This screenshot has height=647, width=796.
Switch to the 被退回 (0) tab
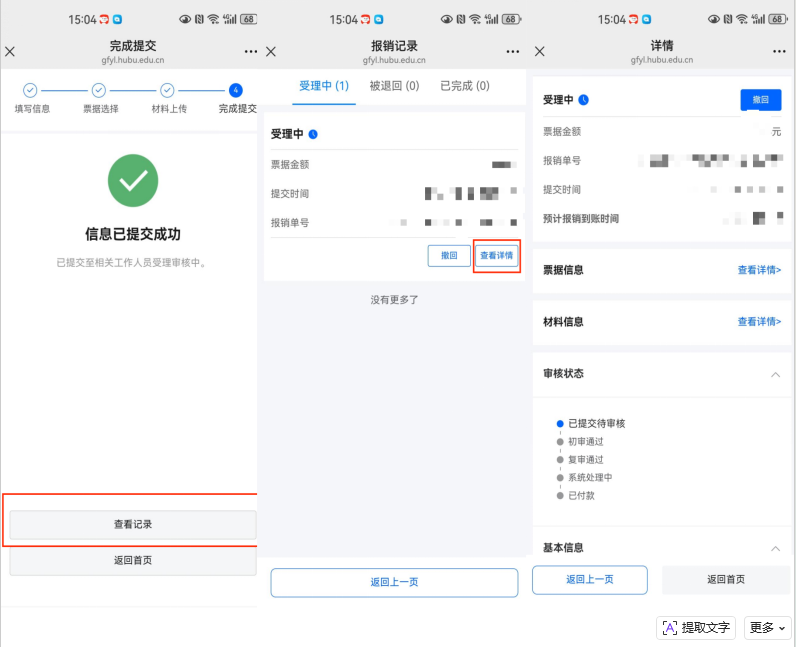(394, 86)
